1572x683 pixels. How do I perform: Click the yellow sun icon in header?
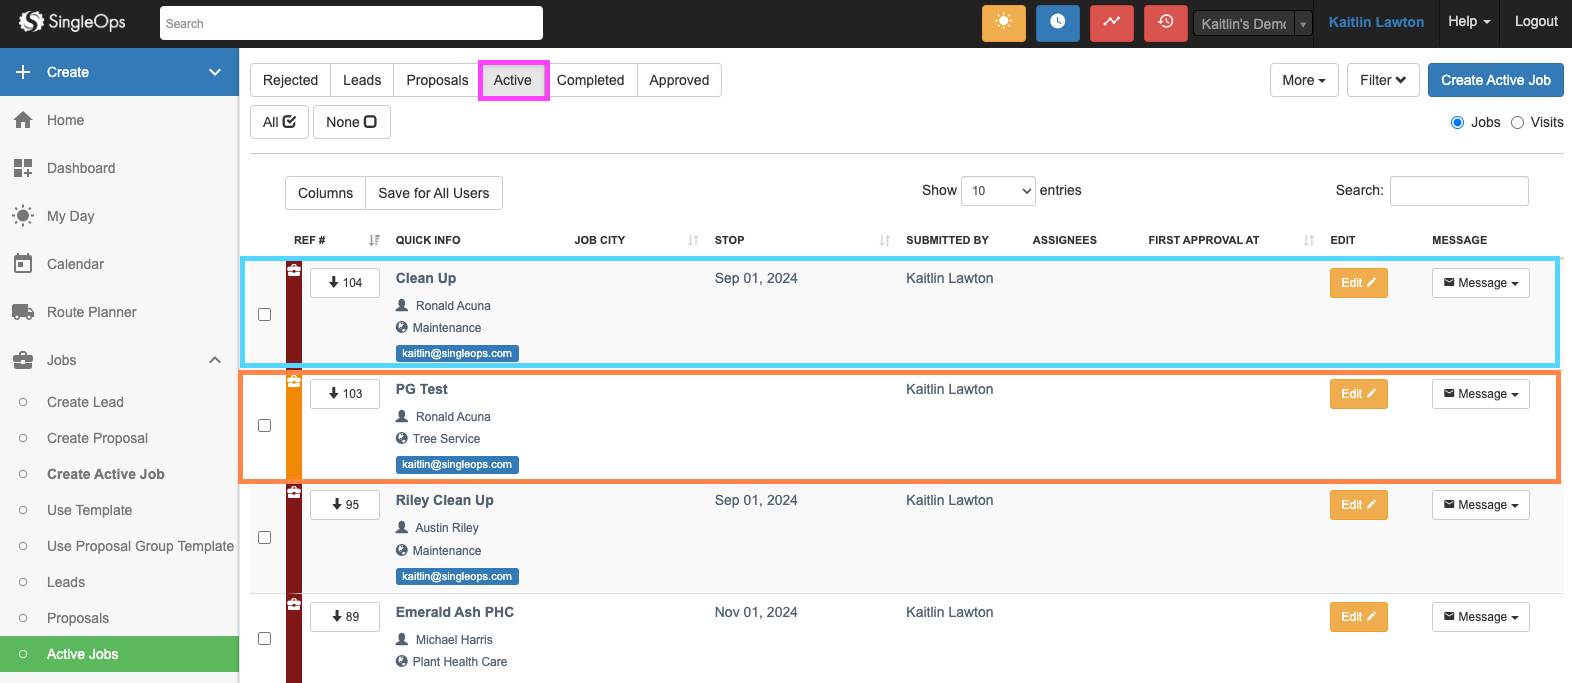click(1003, 22)
